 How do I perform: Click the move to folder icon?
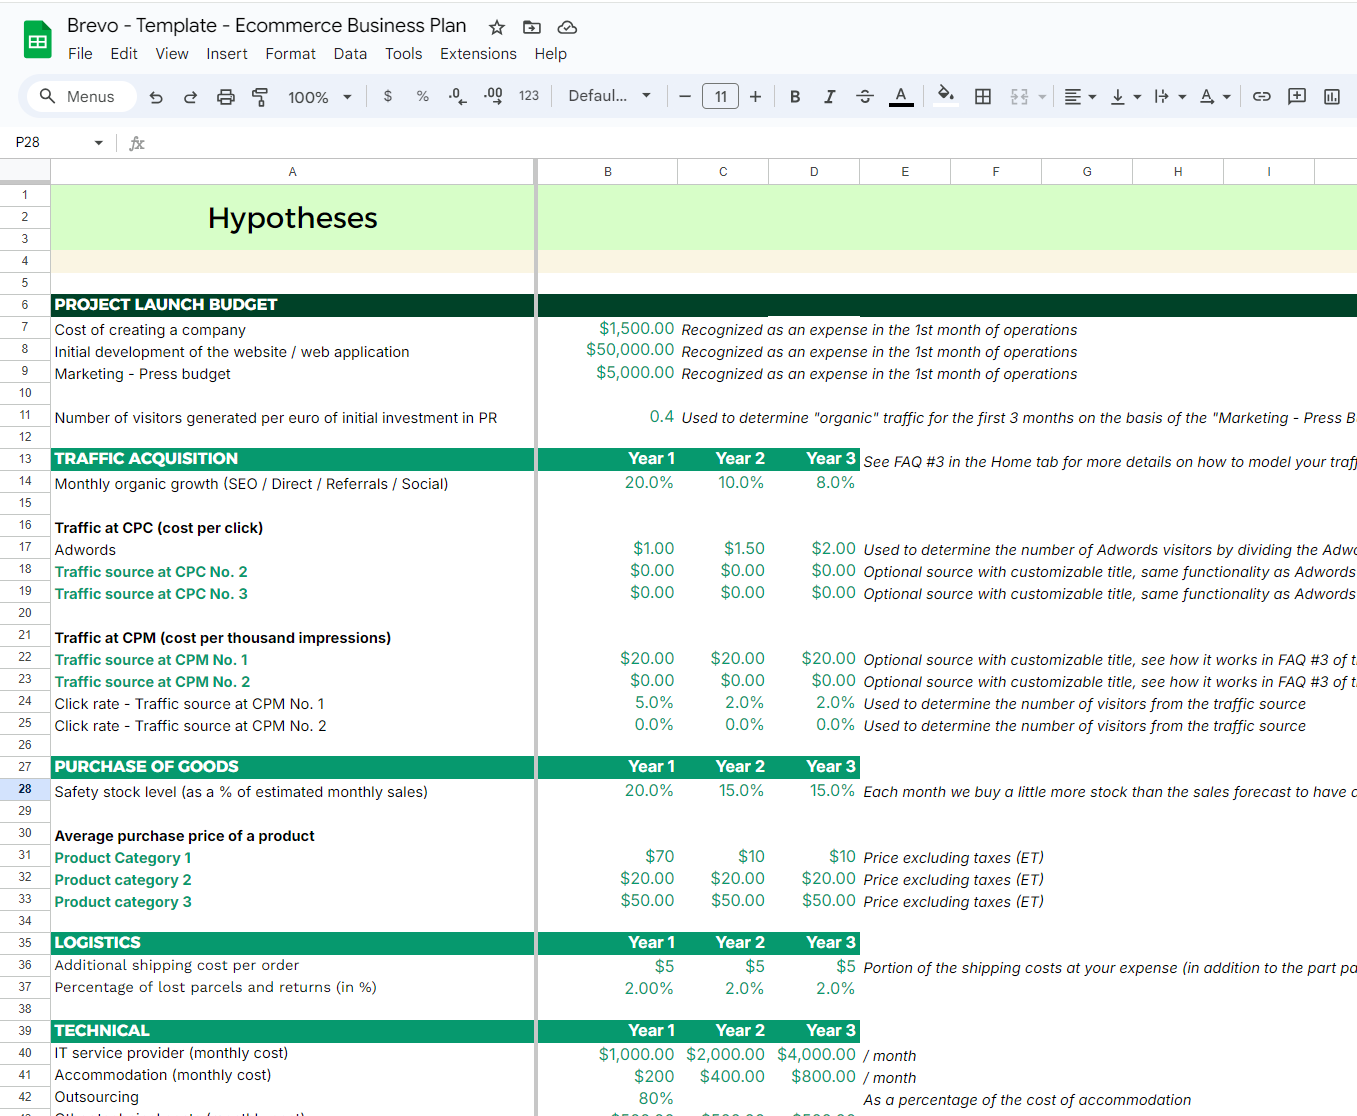click(x=532, y=27)
